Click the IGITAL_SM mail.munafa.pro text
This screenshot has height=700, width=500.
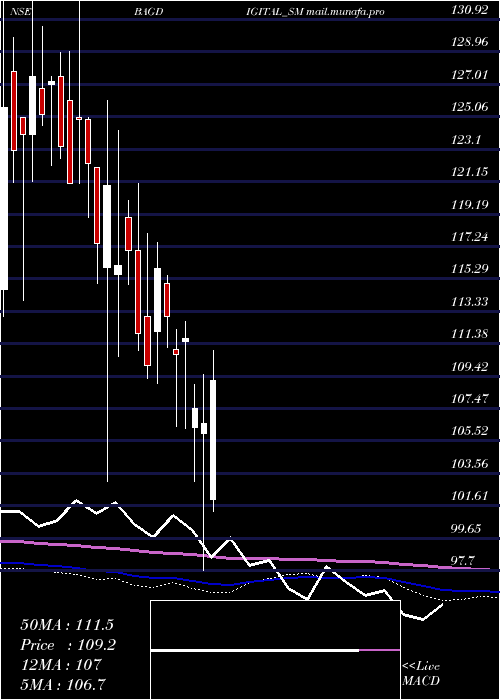315,12
